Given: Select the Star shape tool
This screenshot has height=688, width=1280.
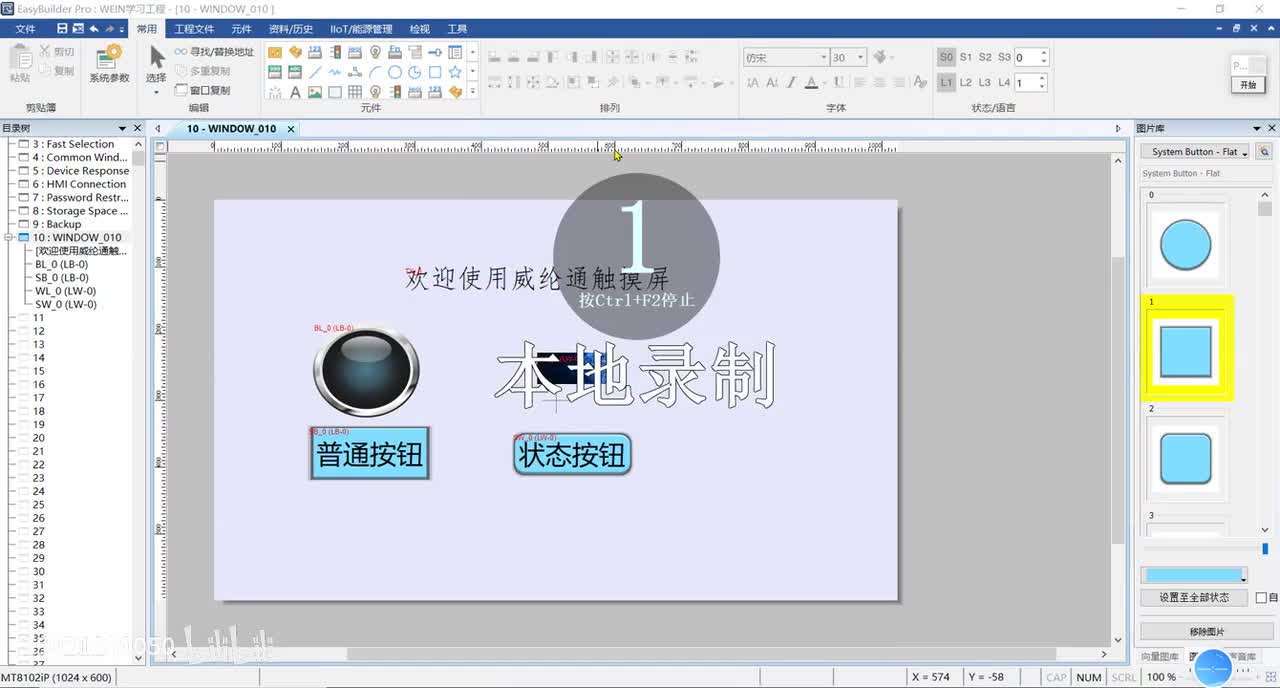Looking at the screenshot, I should [x=455, y=72].
